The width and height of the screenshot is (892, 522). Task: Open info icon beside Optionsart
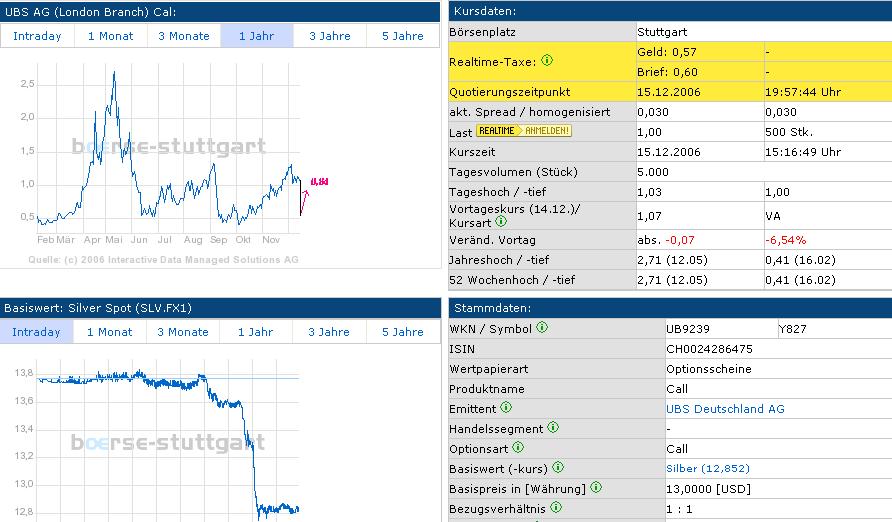pos(518,447)
